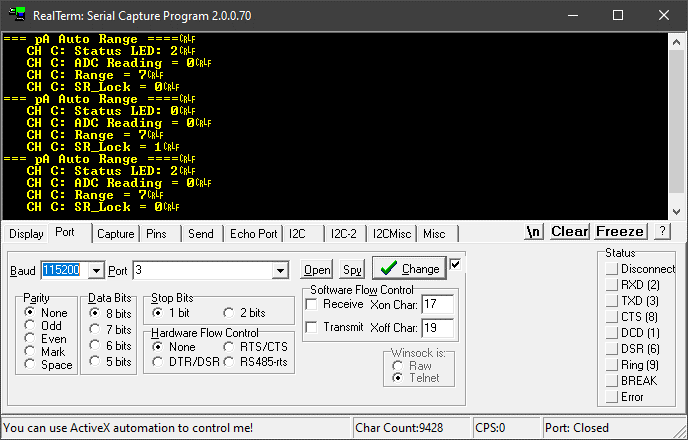
Task: Click the BREAK status indicator
Action: click(x=612, y=380)
